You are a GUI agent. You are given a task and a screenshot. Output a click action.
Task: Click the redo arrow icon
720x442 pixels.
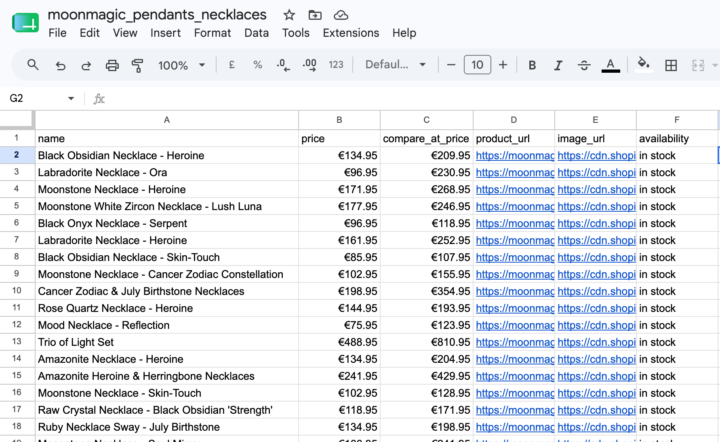coord(86,65)
